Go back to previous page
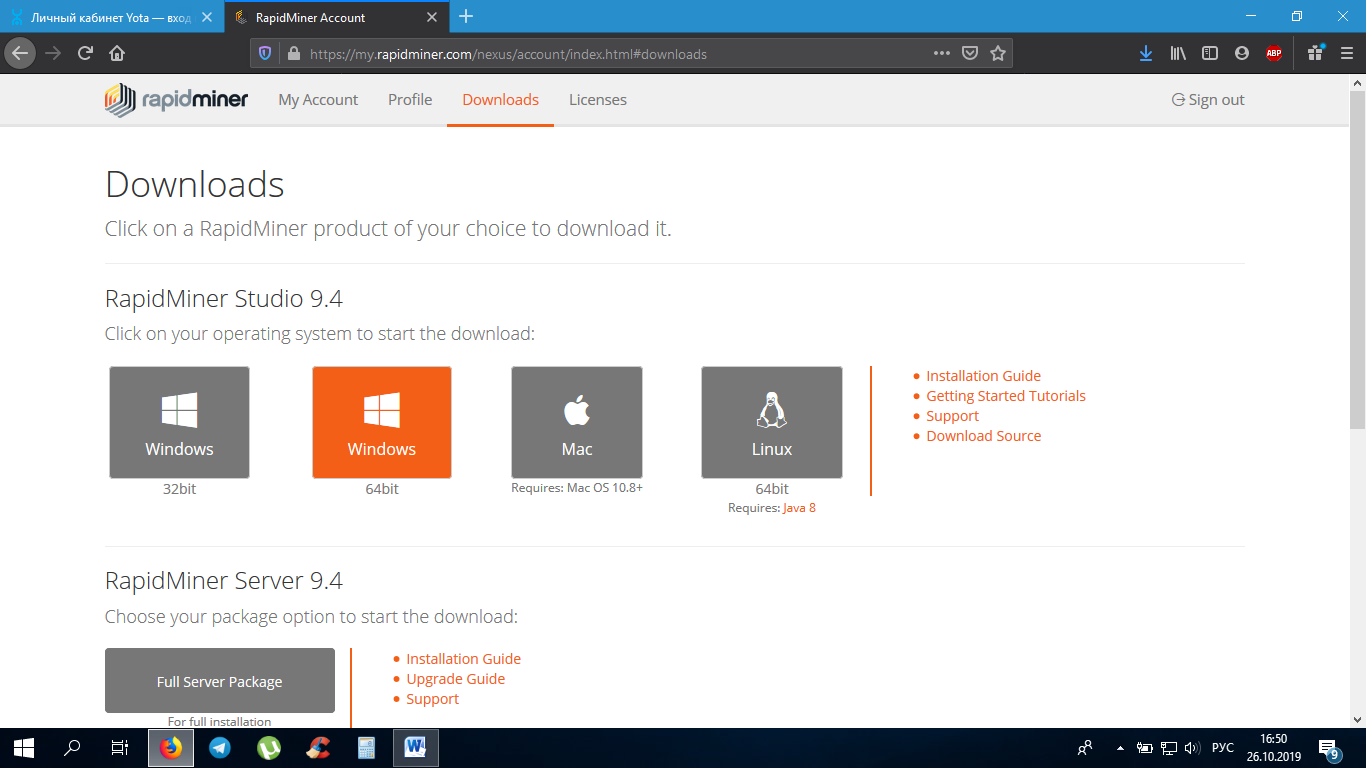The width and height of the screenshot is (1366, 768). pyautogui.click(x=20, y=54)
